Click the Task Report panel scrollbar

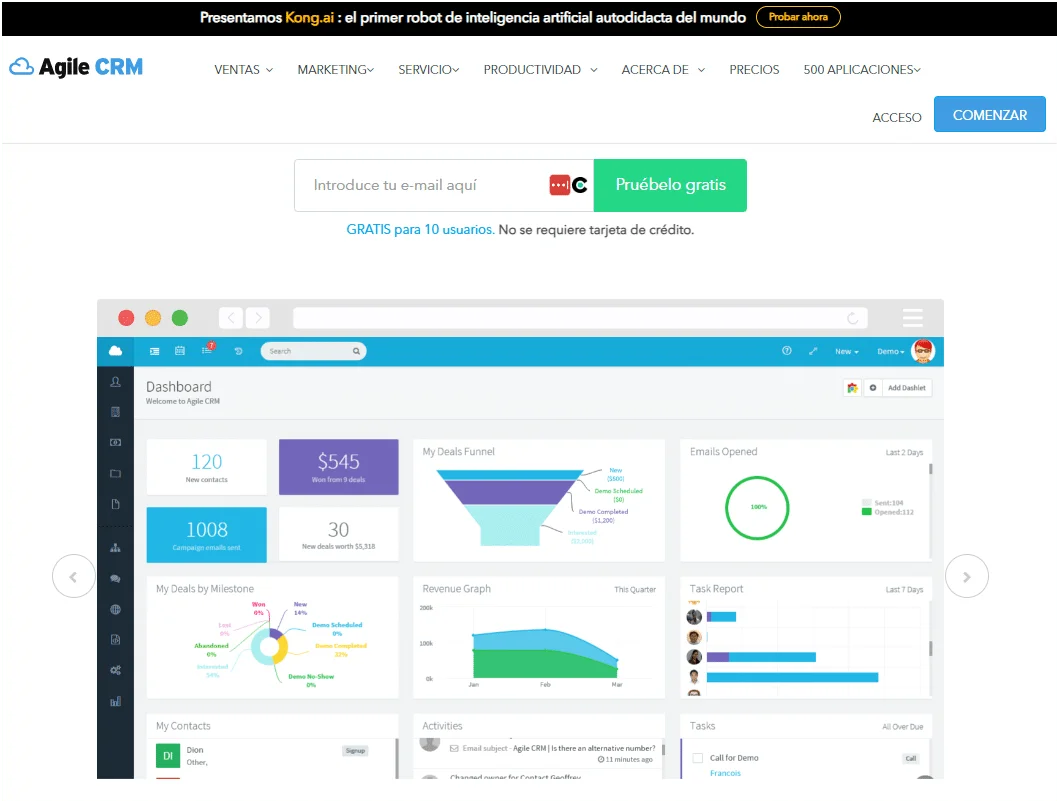930,648
